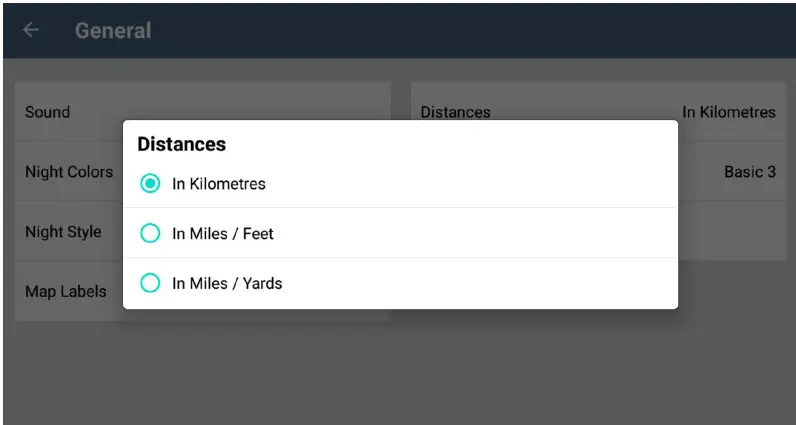Select the In Kilometres radio button
Screen dimensions: 796x425
tap(150, 184)
